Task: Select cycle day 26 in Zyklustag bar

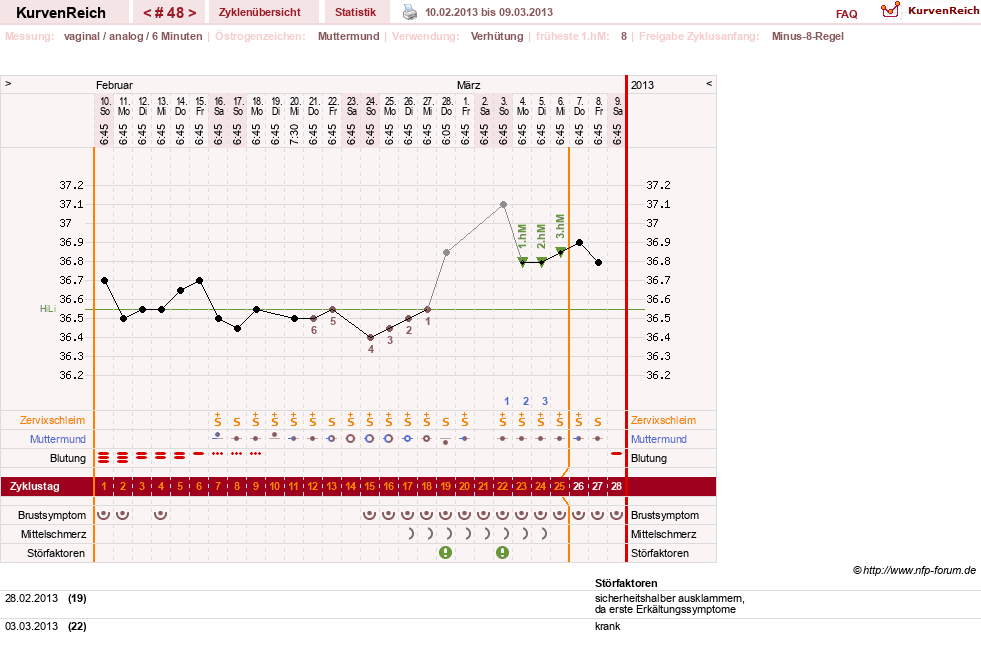Action: [x=578, y=486]
